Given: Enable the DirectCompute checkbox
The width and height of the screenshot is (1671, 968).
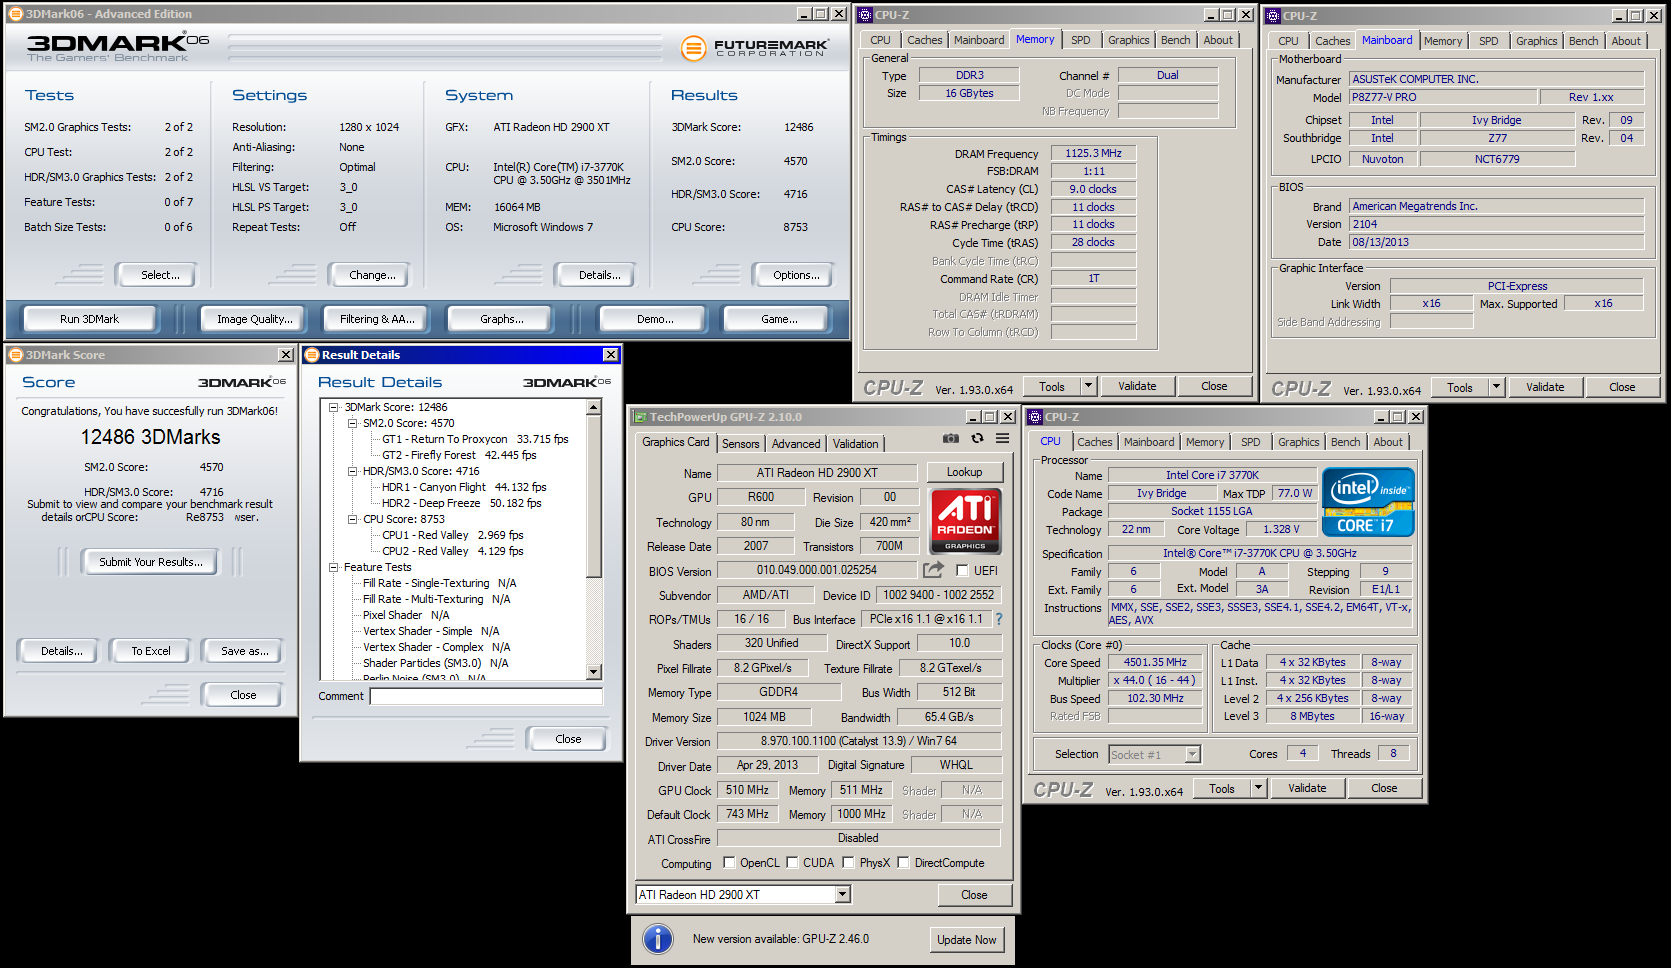Looking at the screenshot, I should pyautogui.click(x=903, y=863).
